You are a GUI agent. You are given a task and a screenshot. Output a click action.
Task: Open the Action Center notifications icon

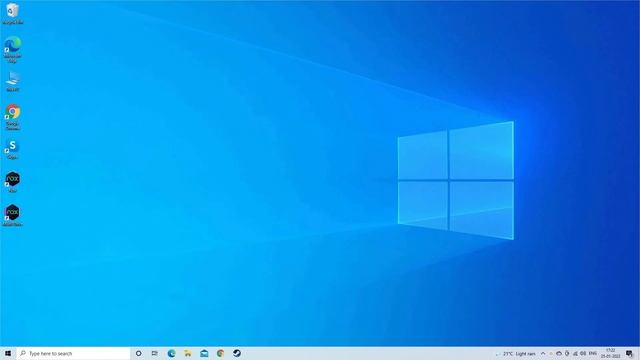coord(630,354)
